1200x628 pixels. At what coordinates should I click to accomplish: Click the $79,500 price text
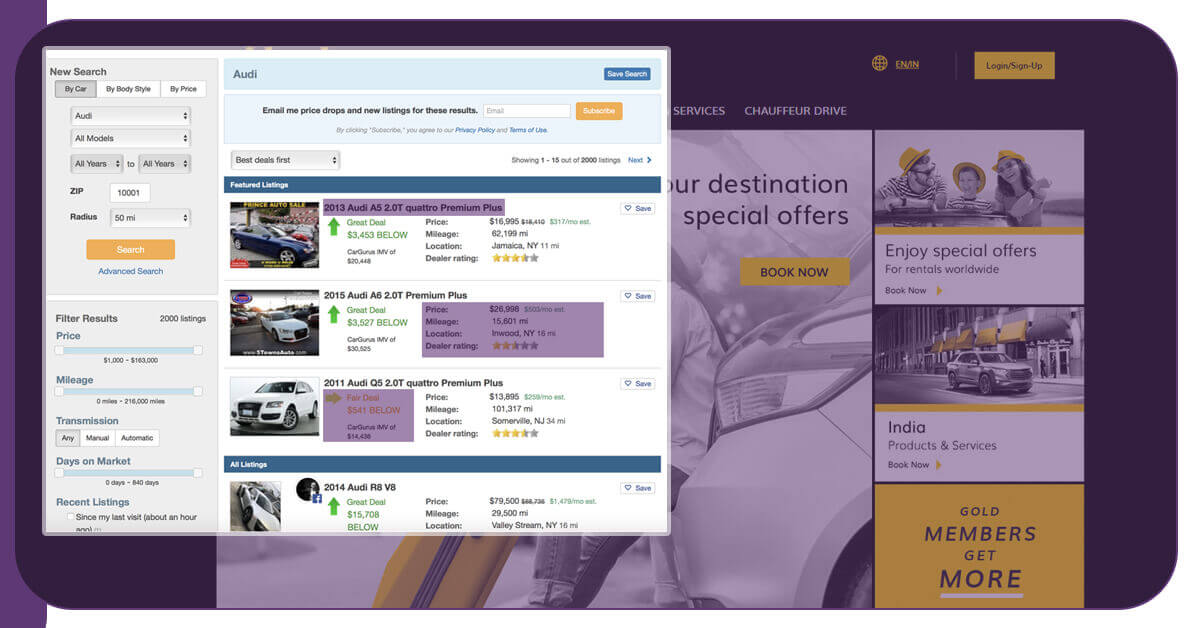click(504, 501)
